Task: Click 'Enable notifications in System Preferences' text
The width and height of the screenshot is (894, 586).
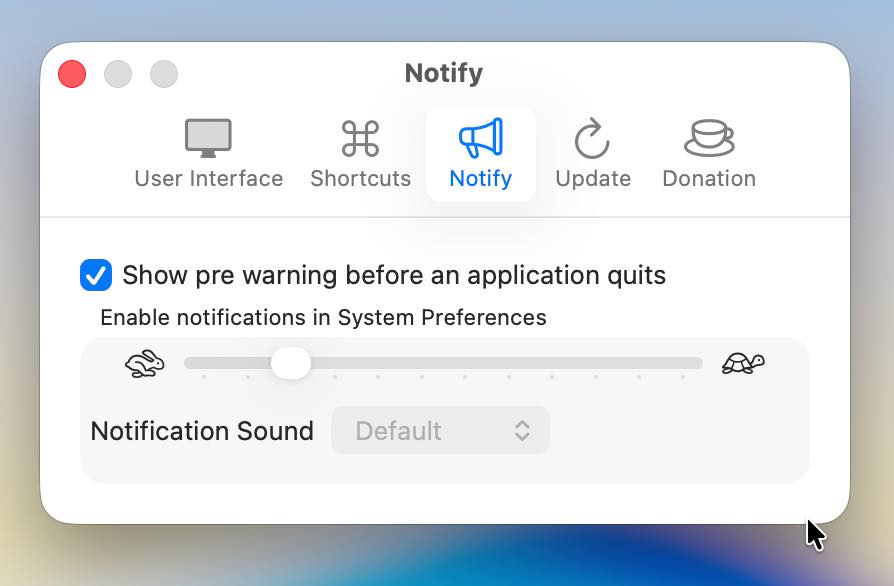Action: [x=323, y=318]
